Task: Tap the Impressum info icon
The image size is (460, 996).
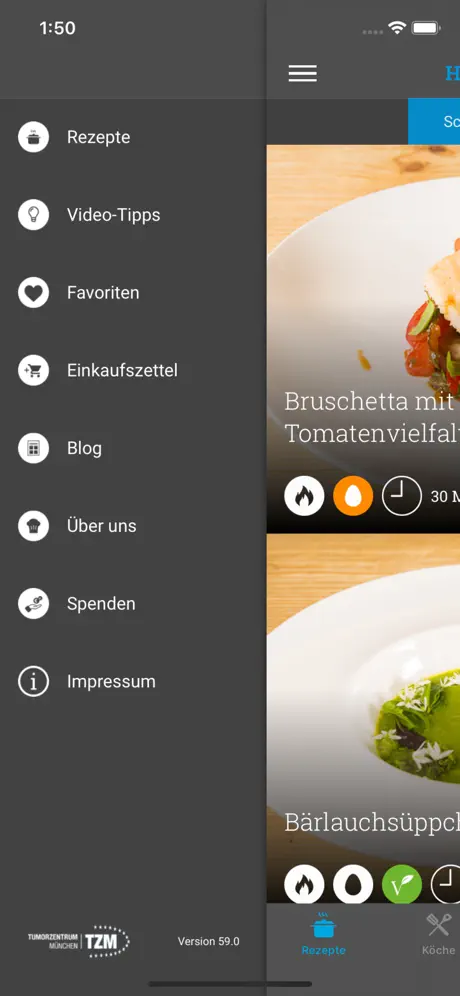Action: coord(33,682)
